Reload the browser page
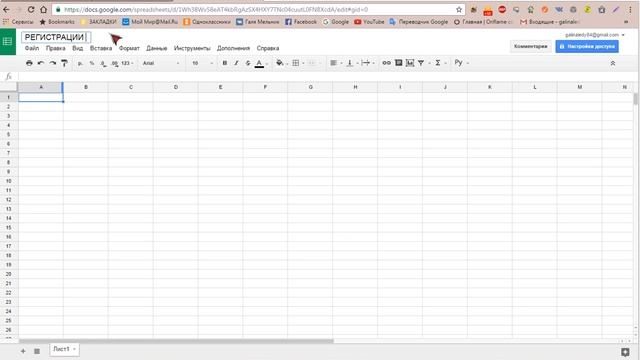The width and height of the screenshot is (640, 360). (31, 9)
